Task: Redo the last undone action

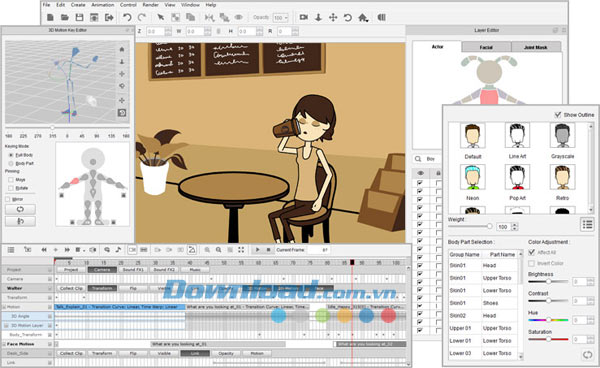Action: (x=142, y=18)
